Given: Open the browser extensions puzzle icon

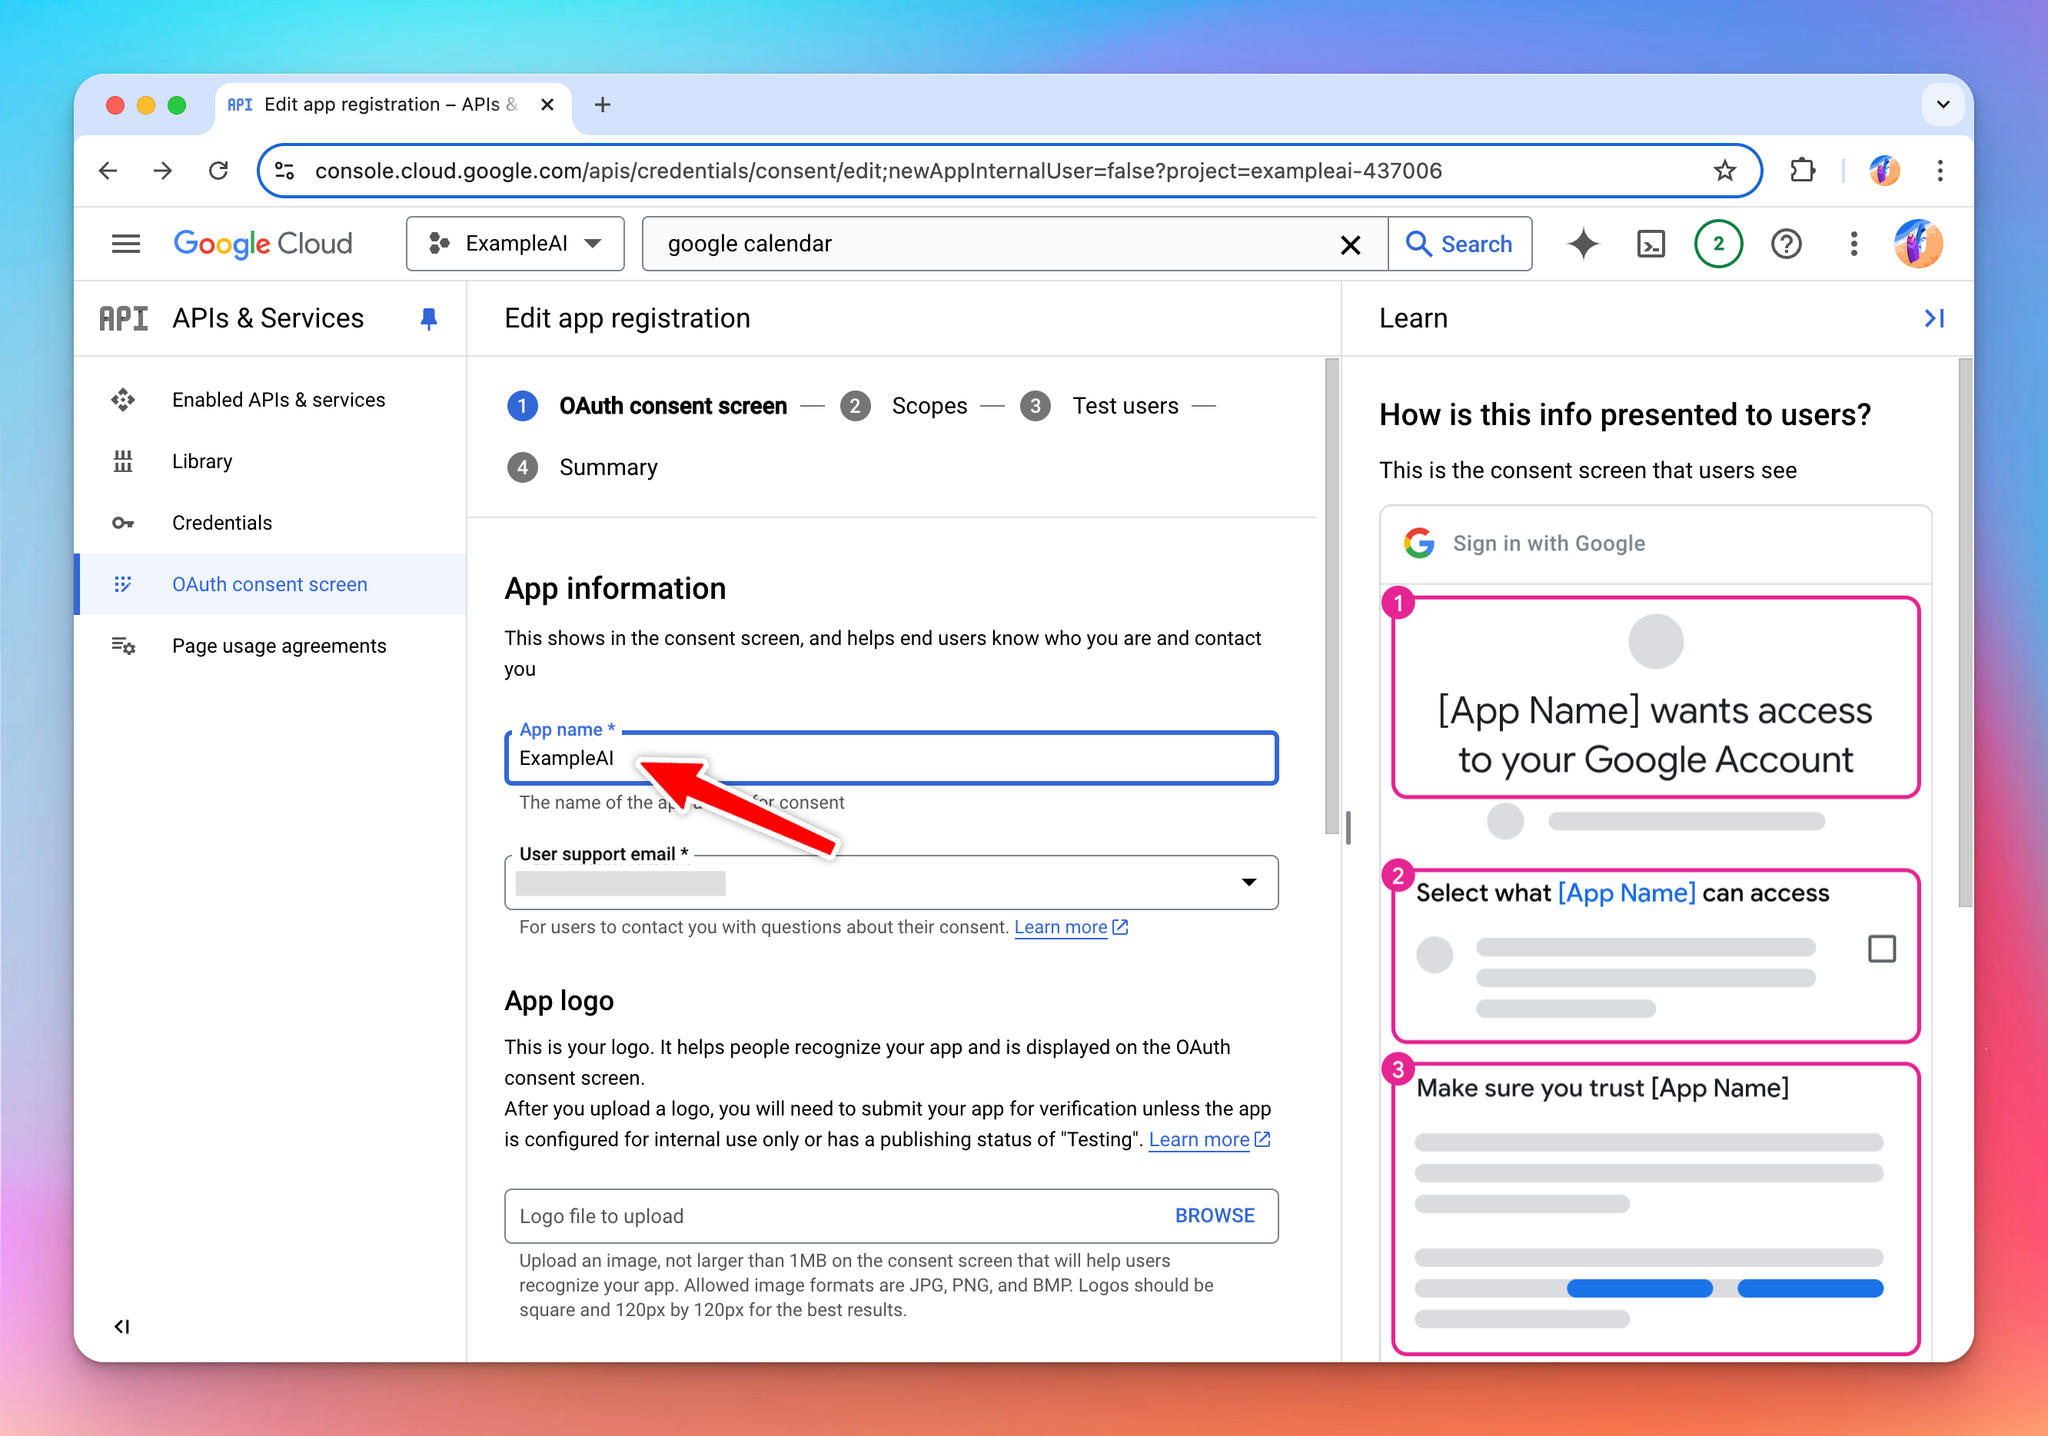Looking at the screenshot, I should pyautogui.click(x=1802, y=171).
